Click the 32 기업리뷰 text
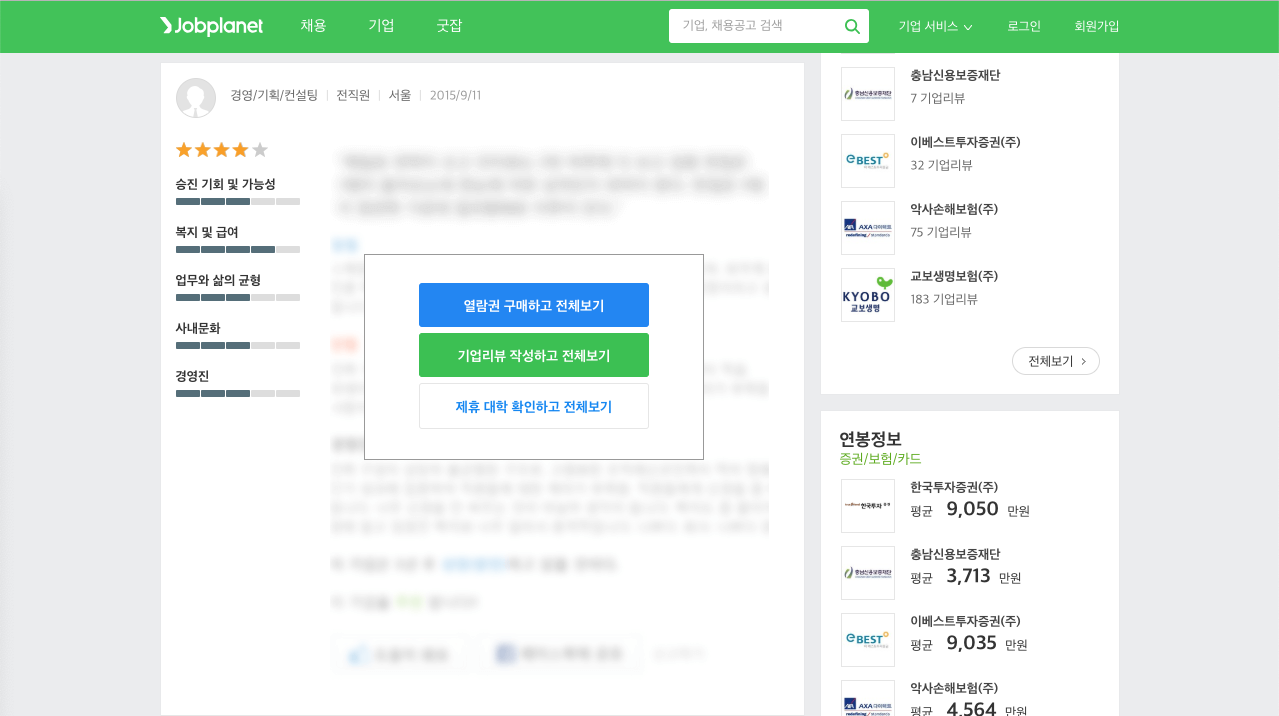 coord(941,165)
